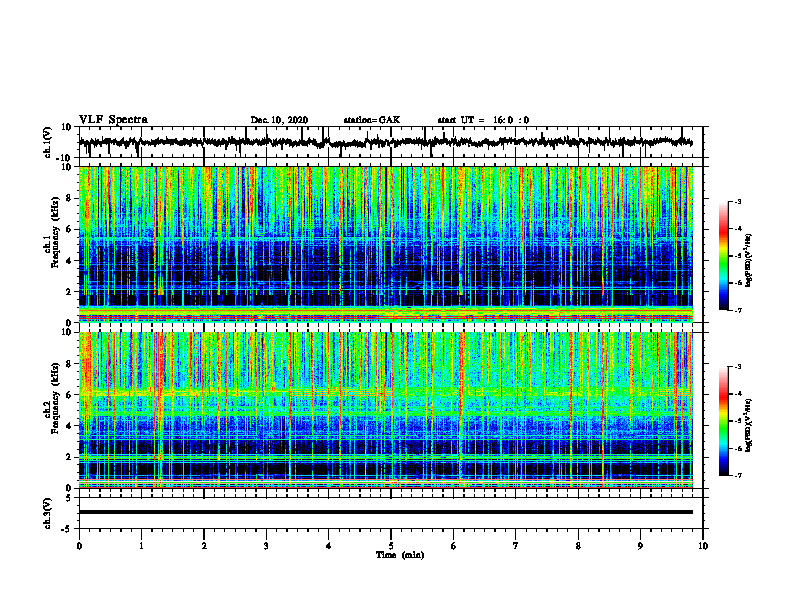Click the 'start UT = 16:0 :0' text

pyautogui.click(x=483, y=120)
